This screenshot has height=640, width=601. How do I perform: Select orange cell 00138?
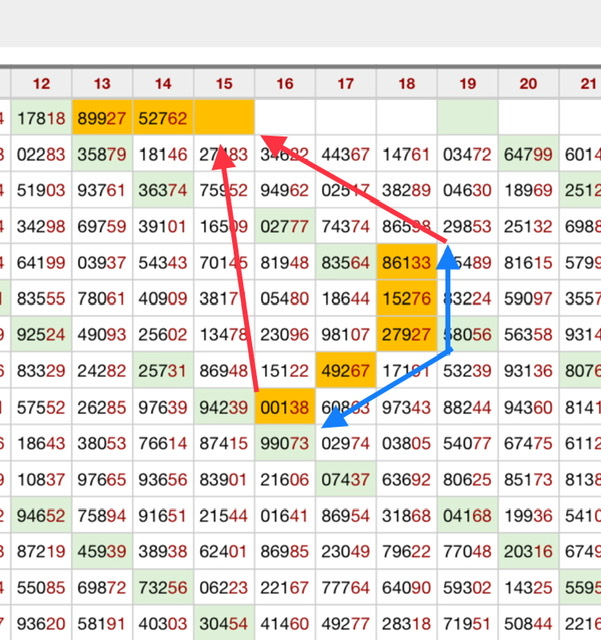click(285, 407)
